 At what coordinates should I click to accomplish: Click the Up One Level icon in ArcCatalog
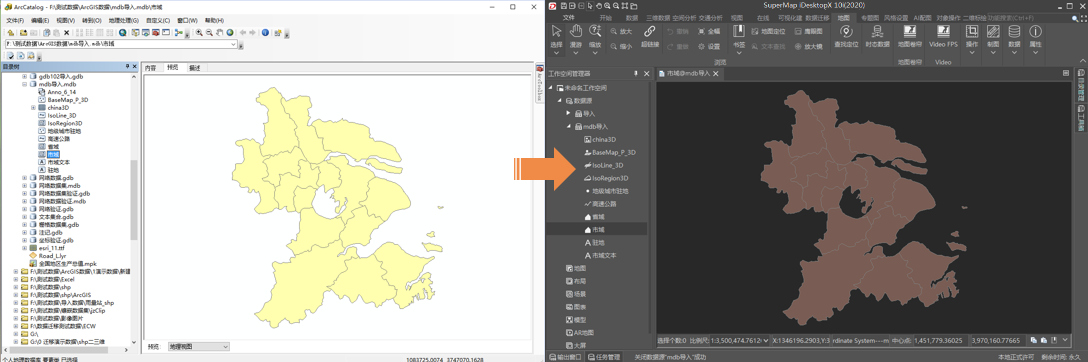click(x=10, y=33)
